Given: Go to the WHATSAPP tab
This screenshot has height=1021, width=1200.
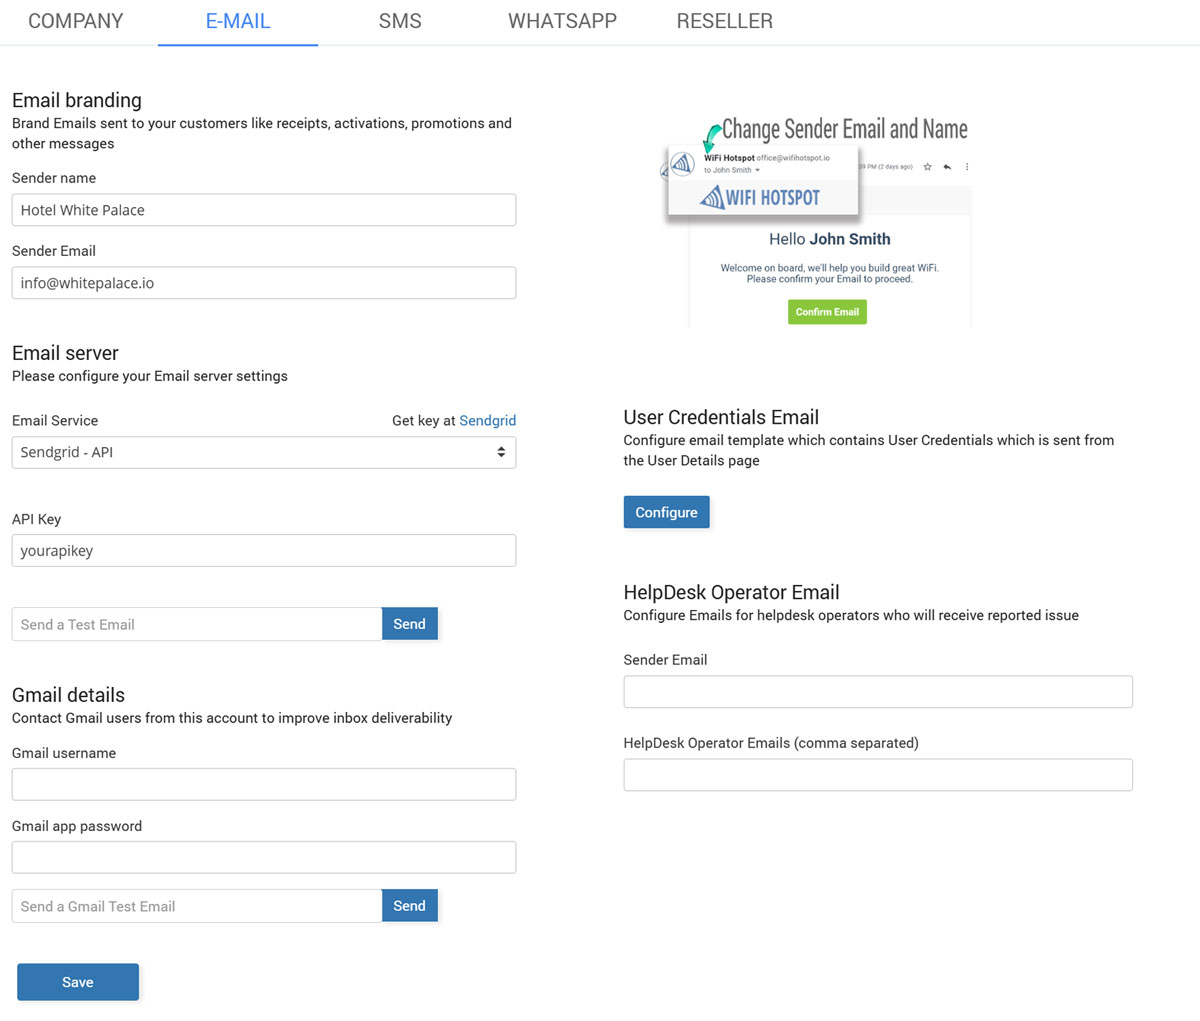Looking at the screenshot, I should tap(562, 21).
